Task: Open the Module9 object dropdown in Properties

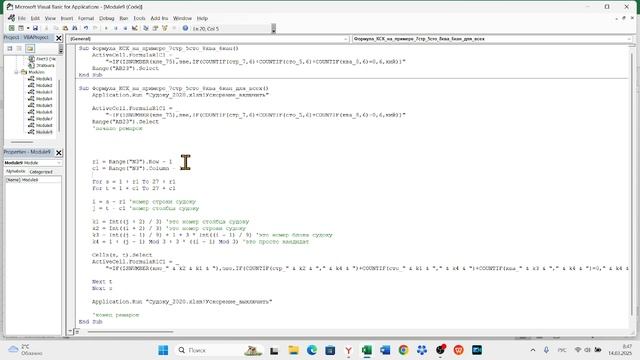Action: pyautogui.click(x=33, y=163)
